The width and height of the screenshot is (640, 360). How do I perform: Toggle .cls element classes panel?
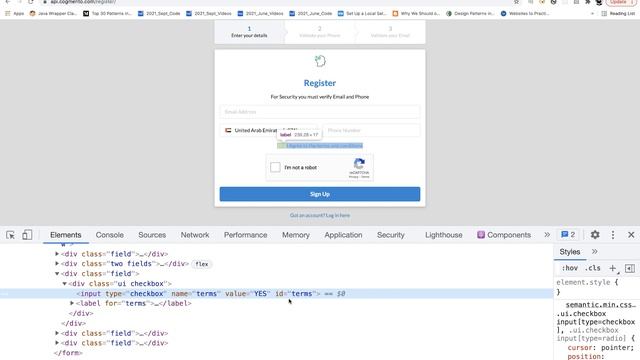[592, 268]
